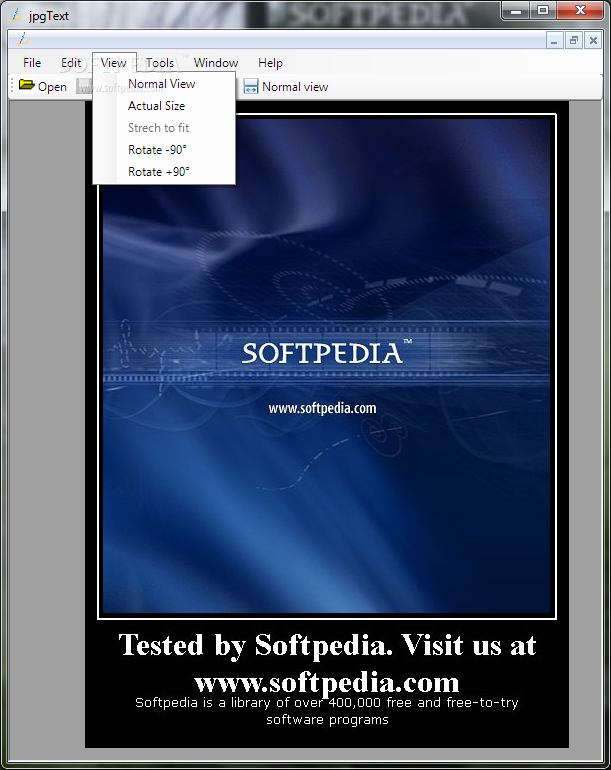Image resolution: width=611 pixels, height=770 pixels.
Task: Minimize the jpgText main window
Action: click(516, 10)
